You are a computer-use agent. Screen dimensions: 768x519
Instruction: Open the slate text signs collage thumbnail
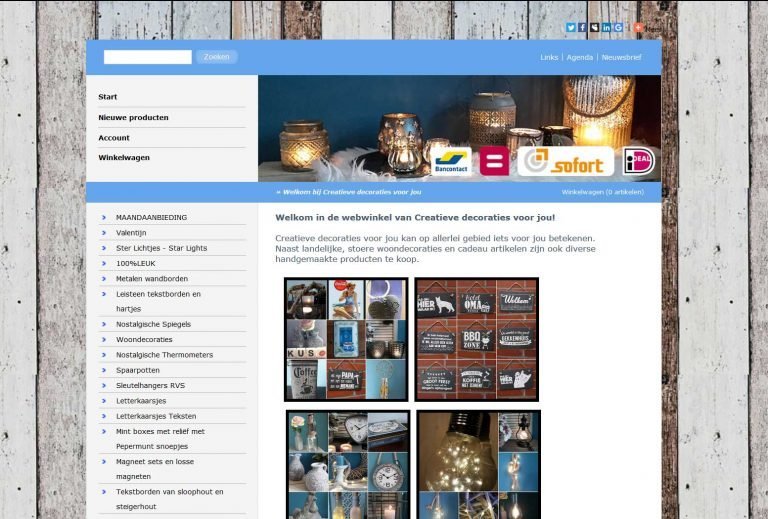477,339
